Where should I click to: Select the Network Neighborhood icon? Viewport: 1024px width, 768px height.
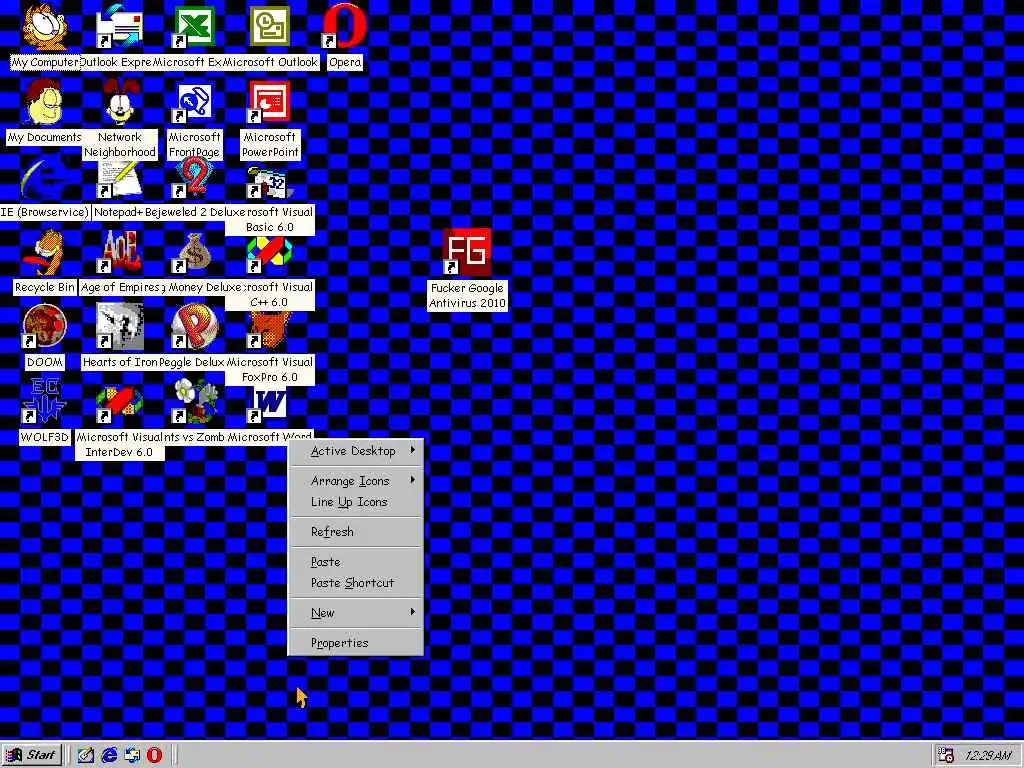120,103
